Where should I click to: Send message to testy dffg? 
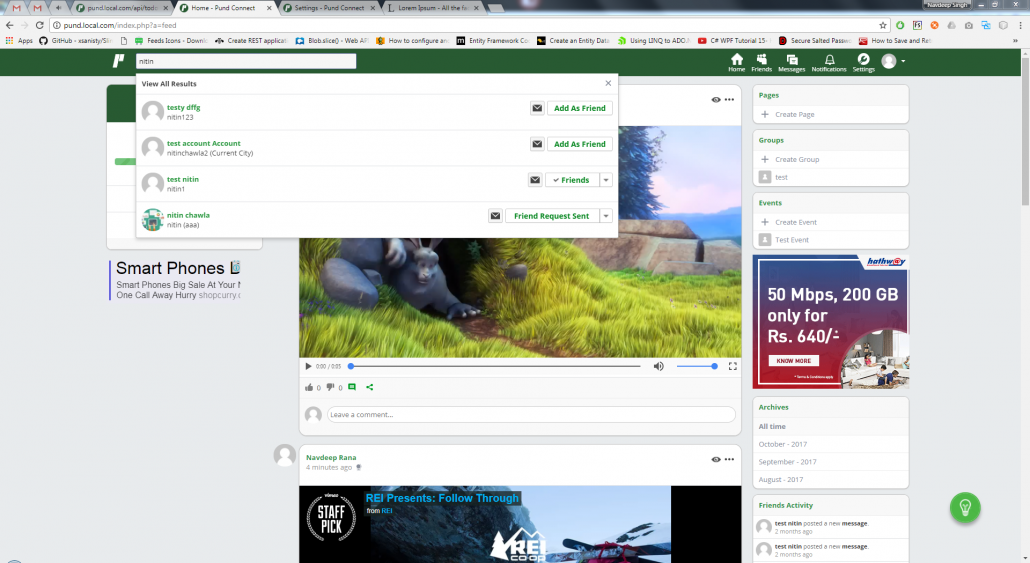537,108
